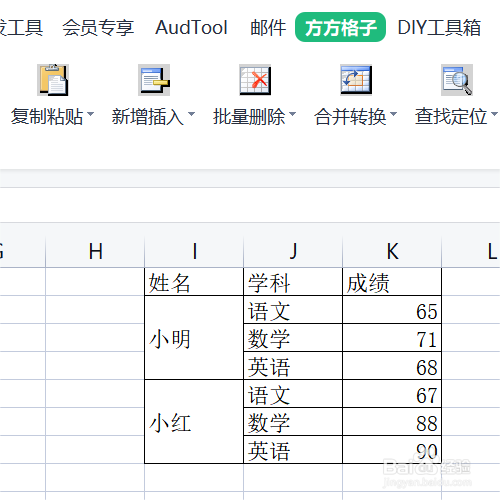Select column H header

point(95,252)
